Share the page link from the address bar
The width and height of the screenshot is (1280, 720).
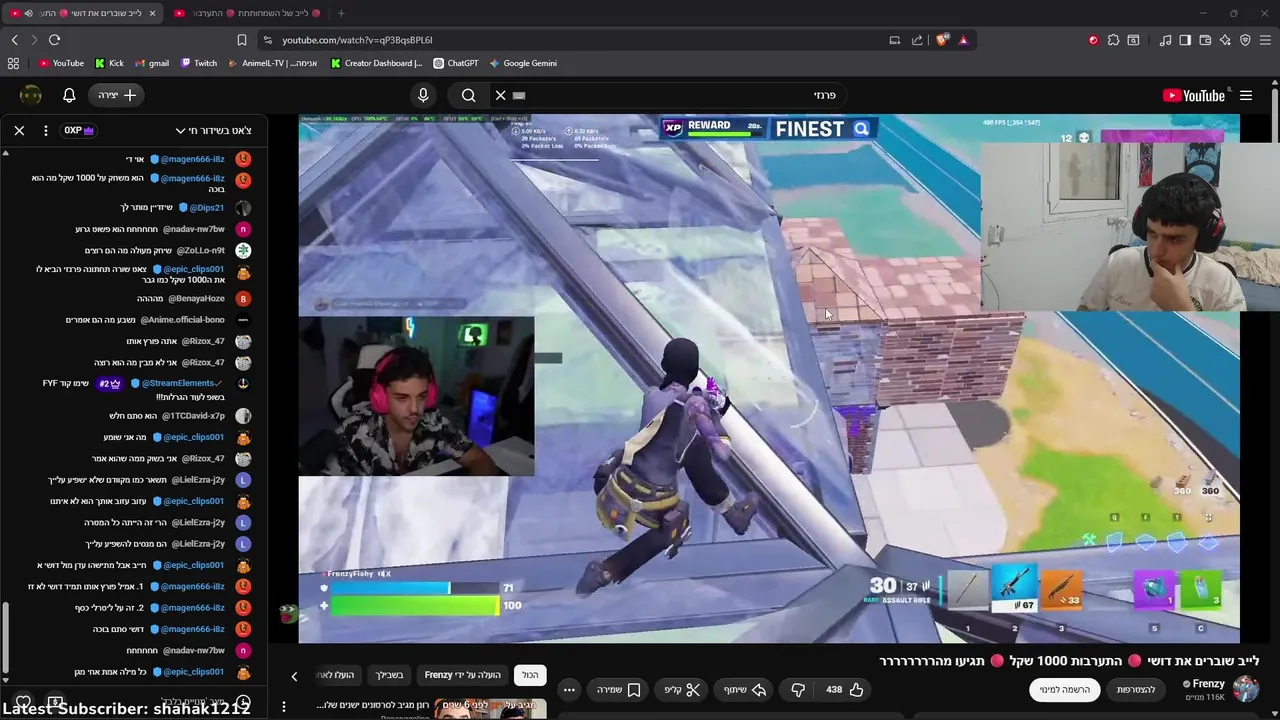[x=917, y=40]
